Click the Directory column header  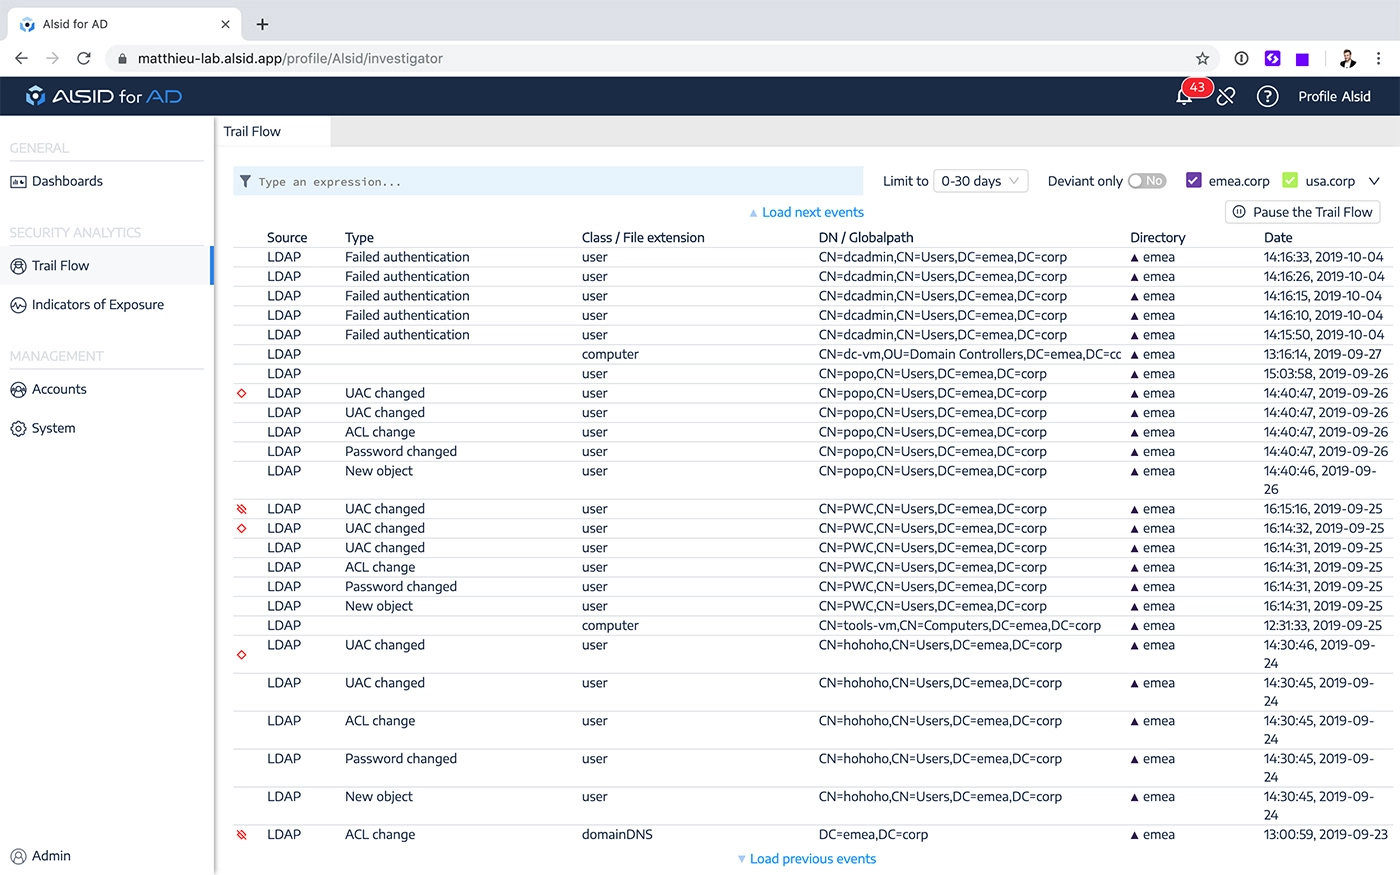point(1157,238)
